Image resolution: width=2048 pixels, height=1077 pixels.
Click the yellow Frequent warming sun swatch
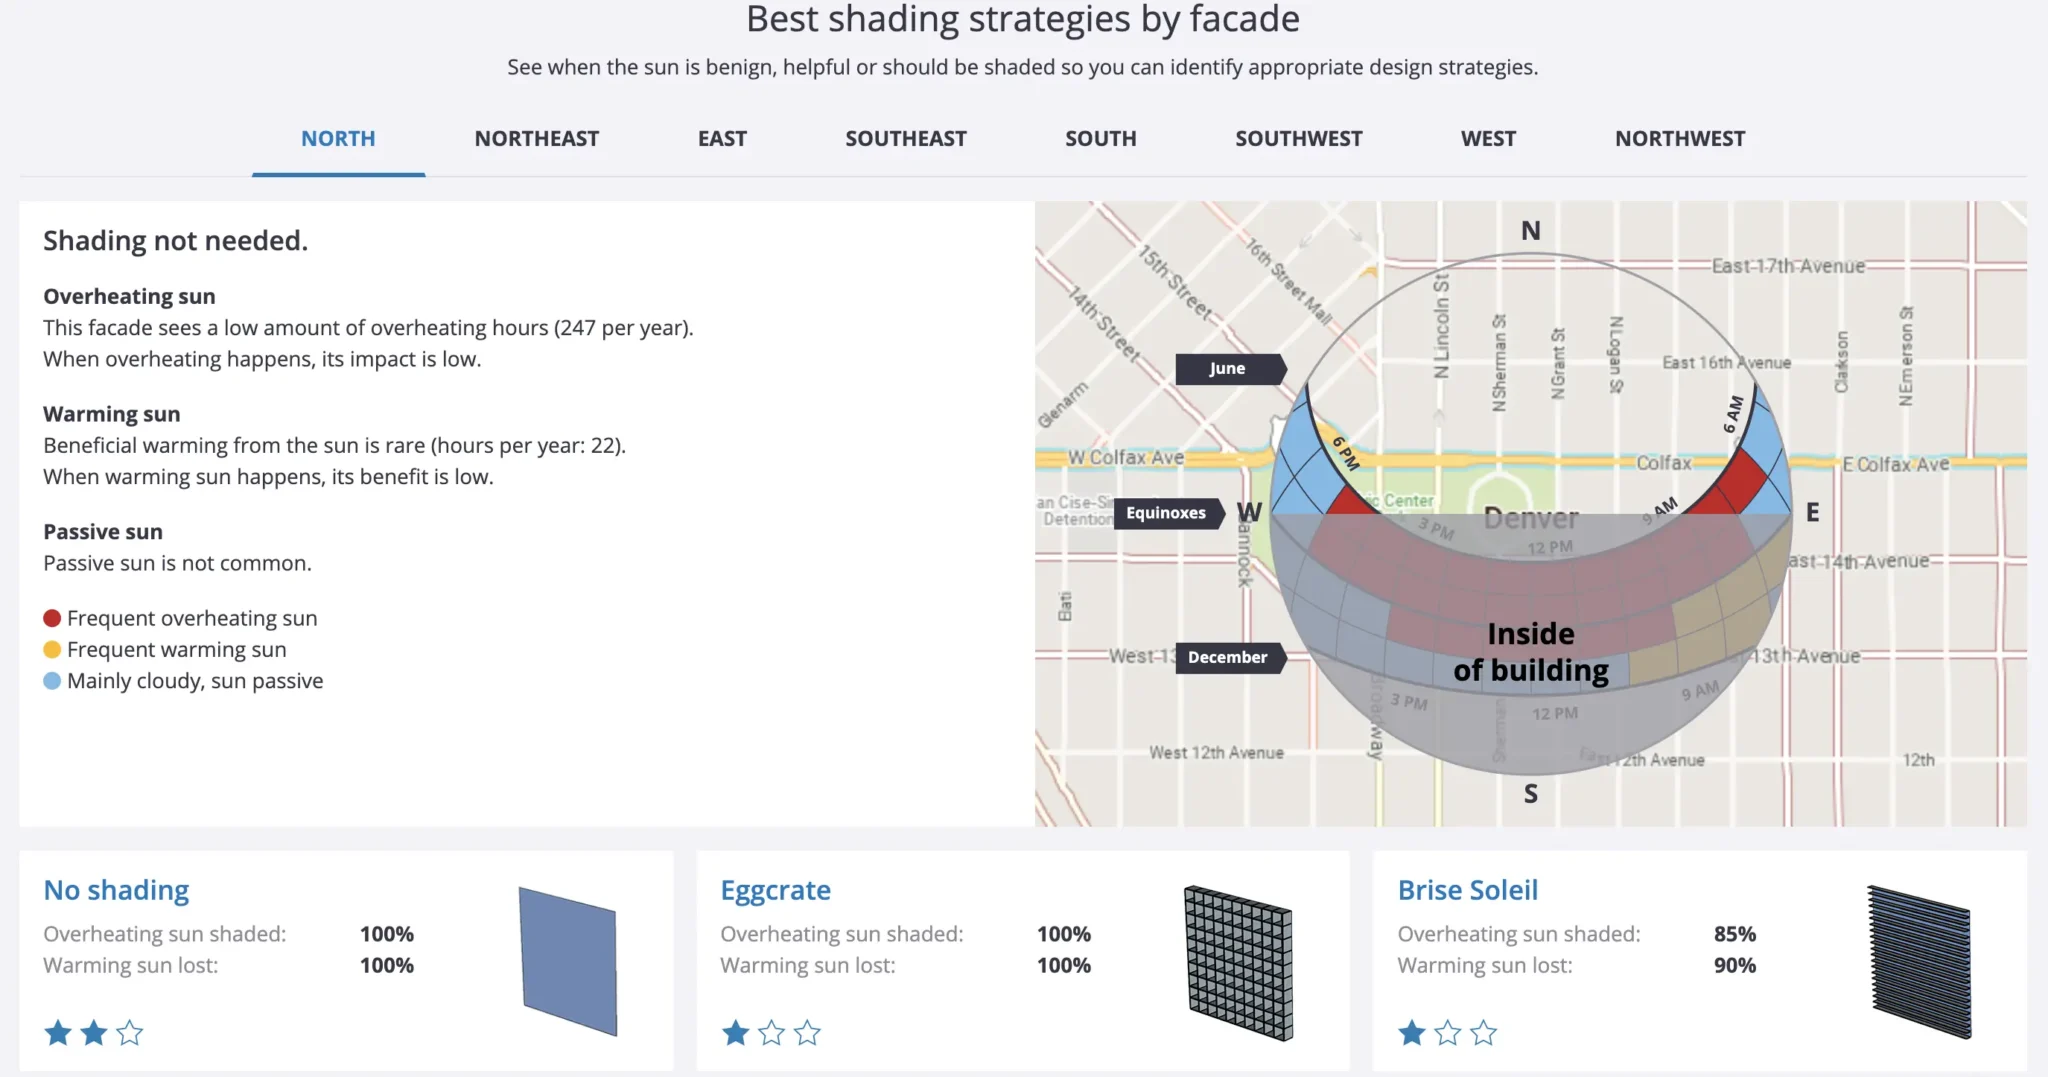(x=52, y=650)
